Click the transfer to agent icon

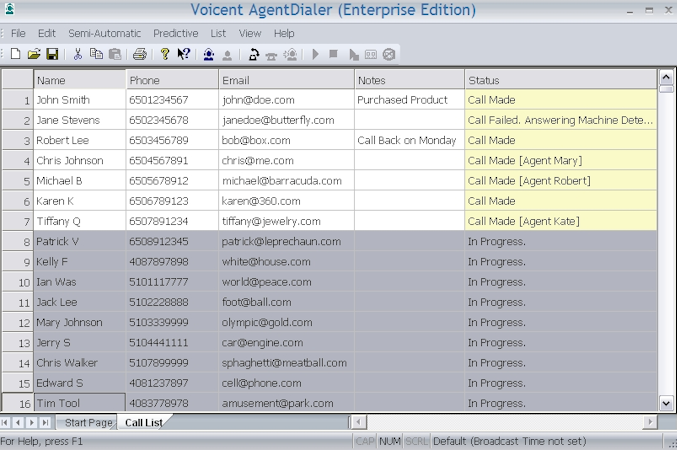point(290,54)
